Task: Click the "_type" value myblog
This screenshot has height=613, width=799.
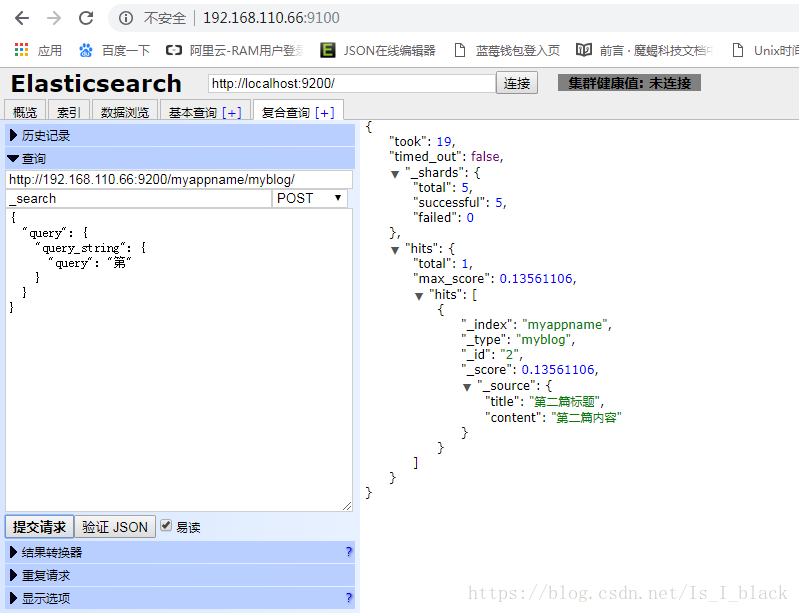Action: pos(543,339)
